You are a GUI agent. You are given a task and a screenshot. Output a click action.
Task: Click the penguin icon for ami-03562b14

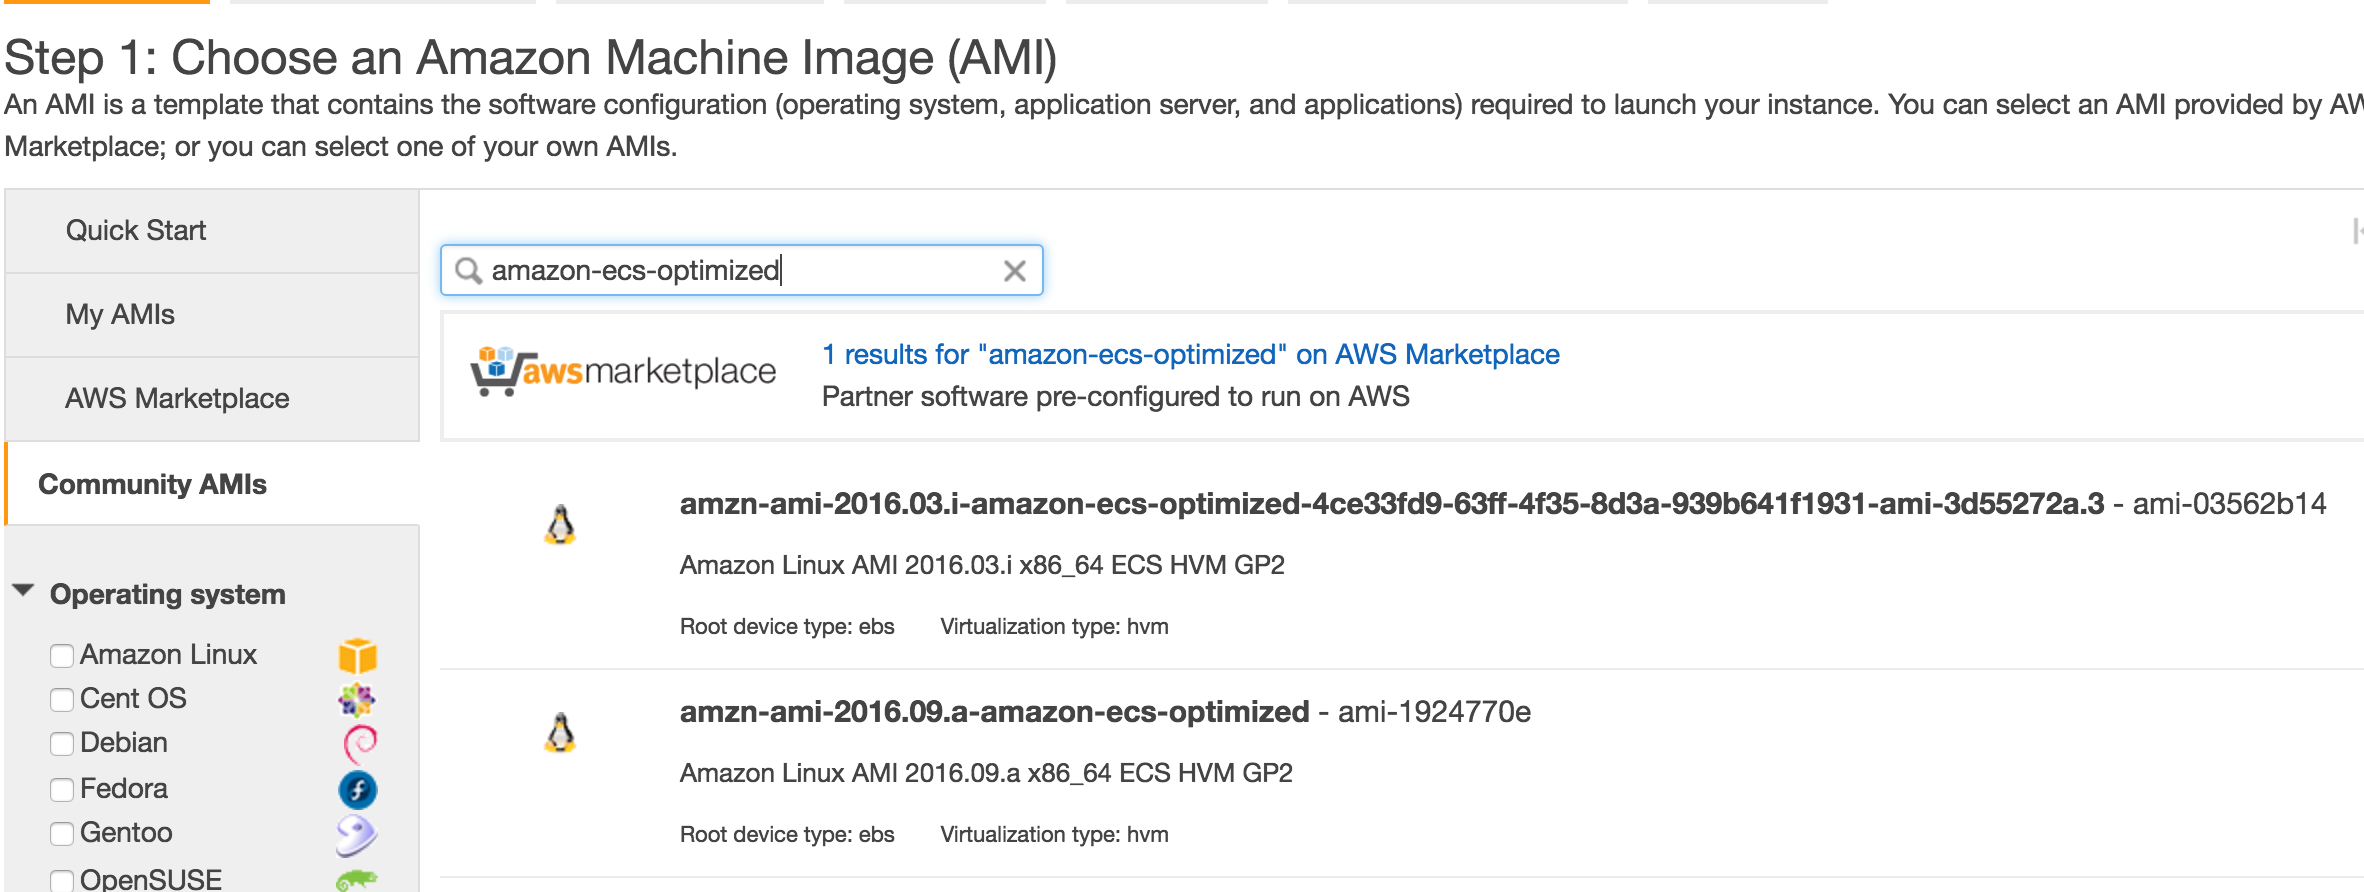[x=560, y=524]
